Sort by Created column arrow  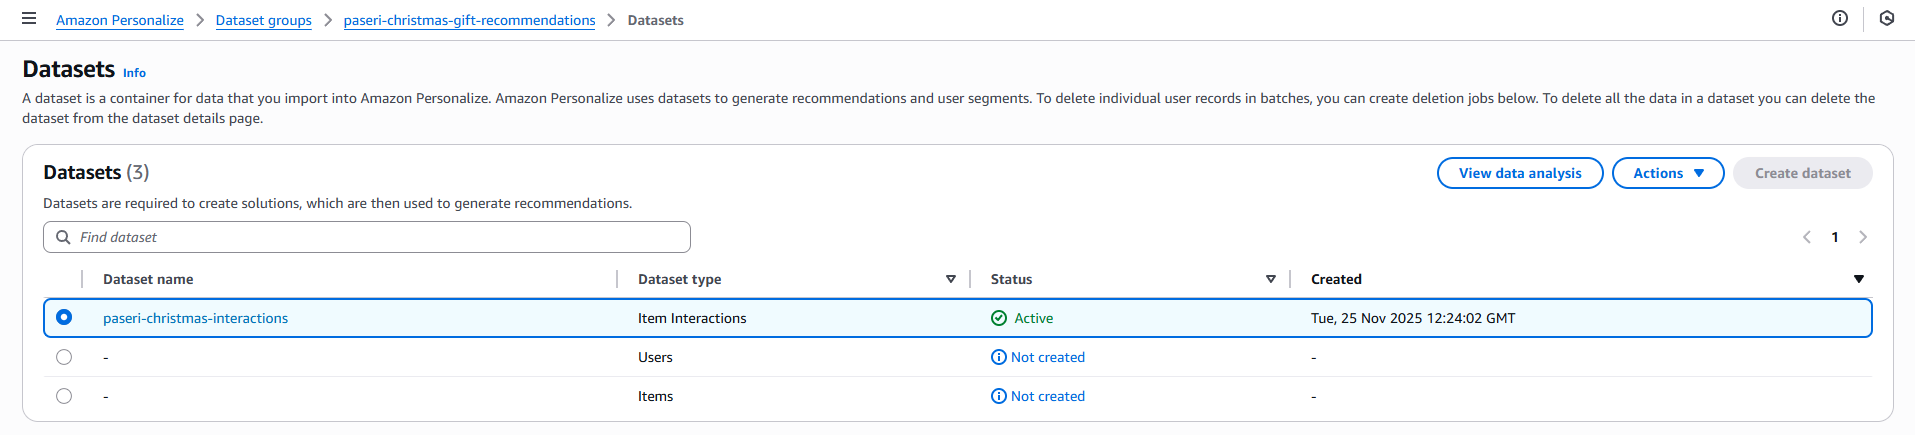[x=1858, y=279]
